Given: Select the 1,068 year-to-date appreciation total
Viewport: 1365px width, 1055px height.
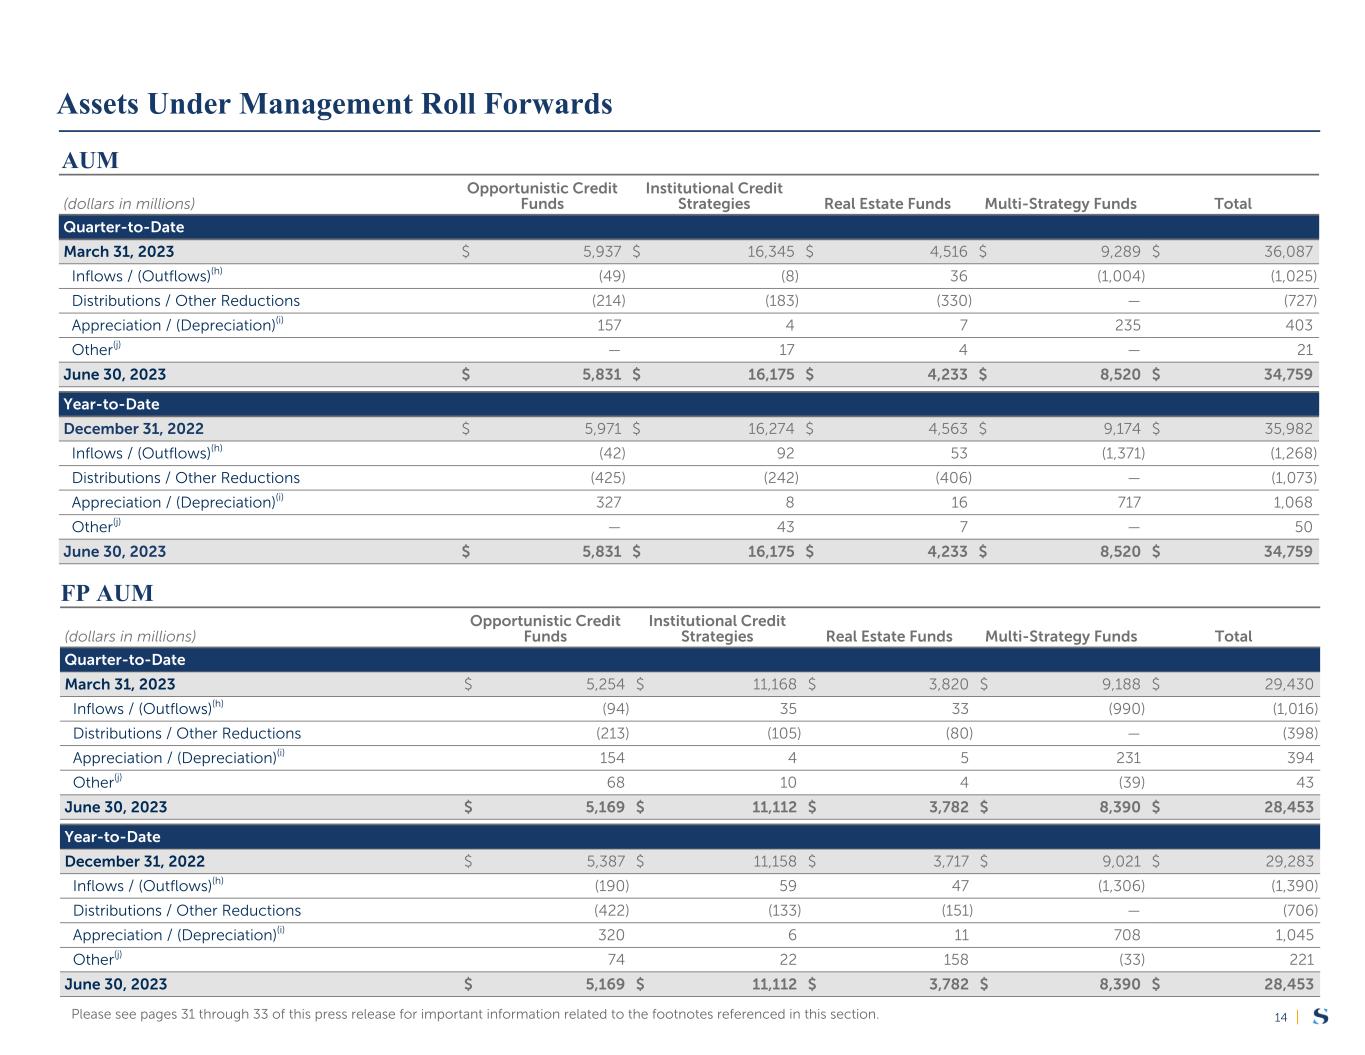Looking at the screenshot, I should point(1292,503).
